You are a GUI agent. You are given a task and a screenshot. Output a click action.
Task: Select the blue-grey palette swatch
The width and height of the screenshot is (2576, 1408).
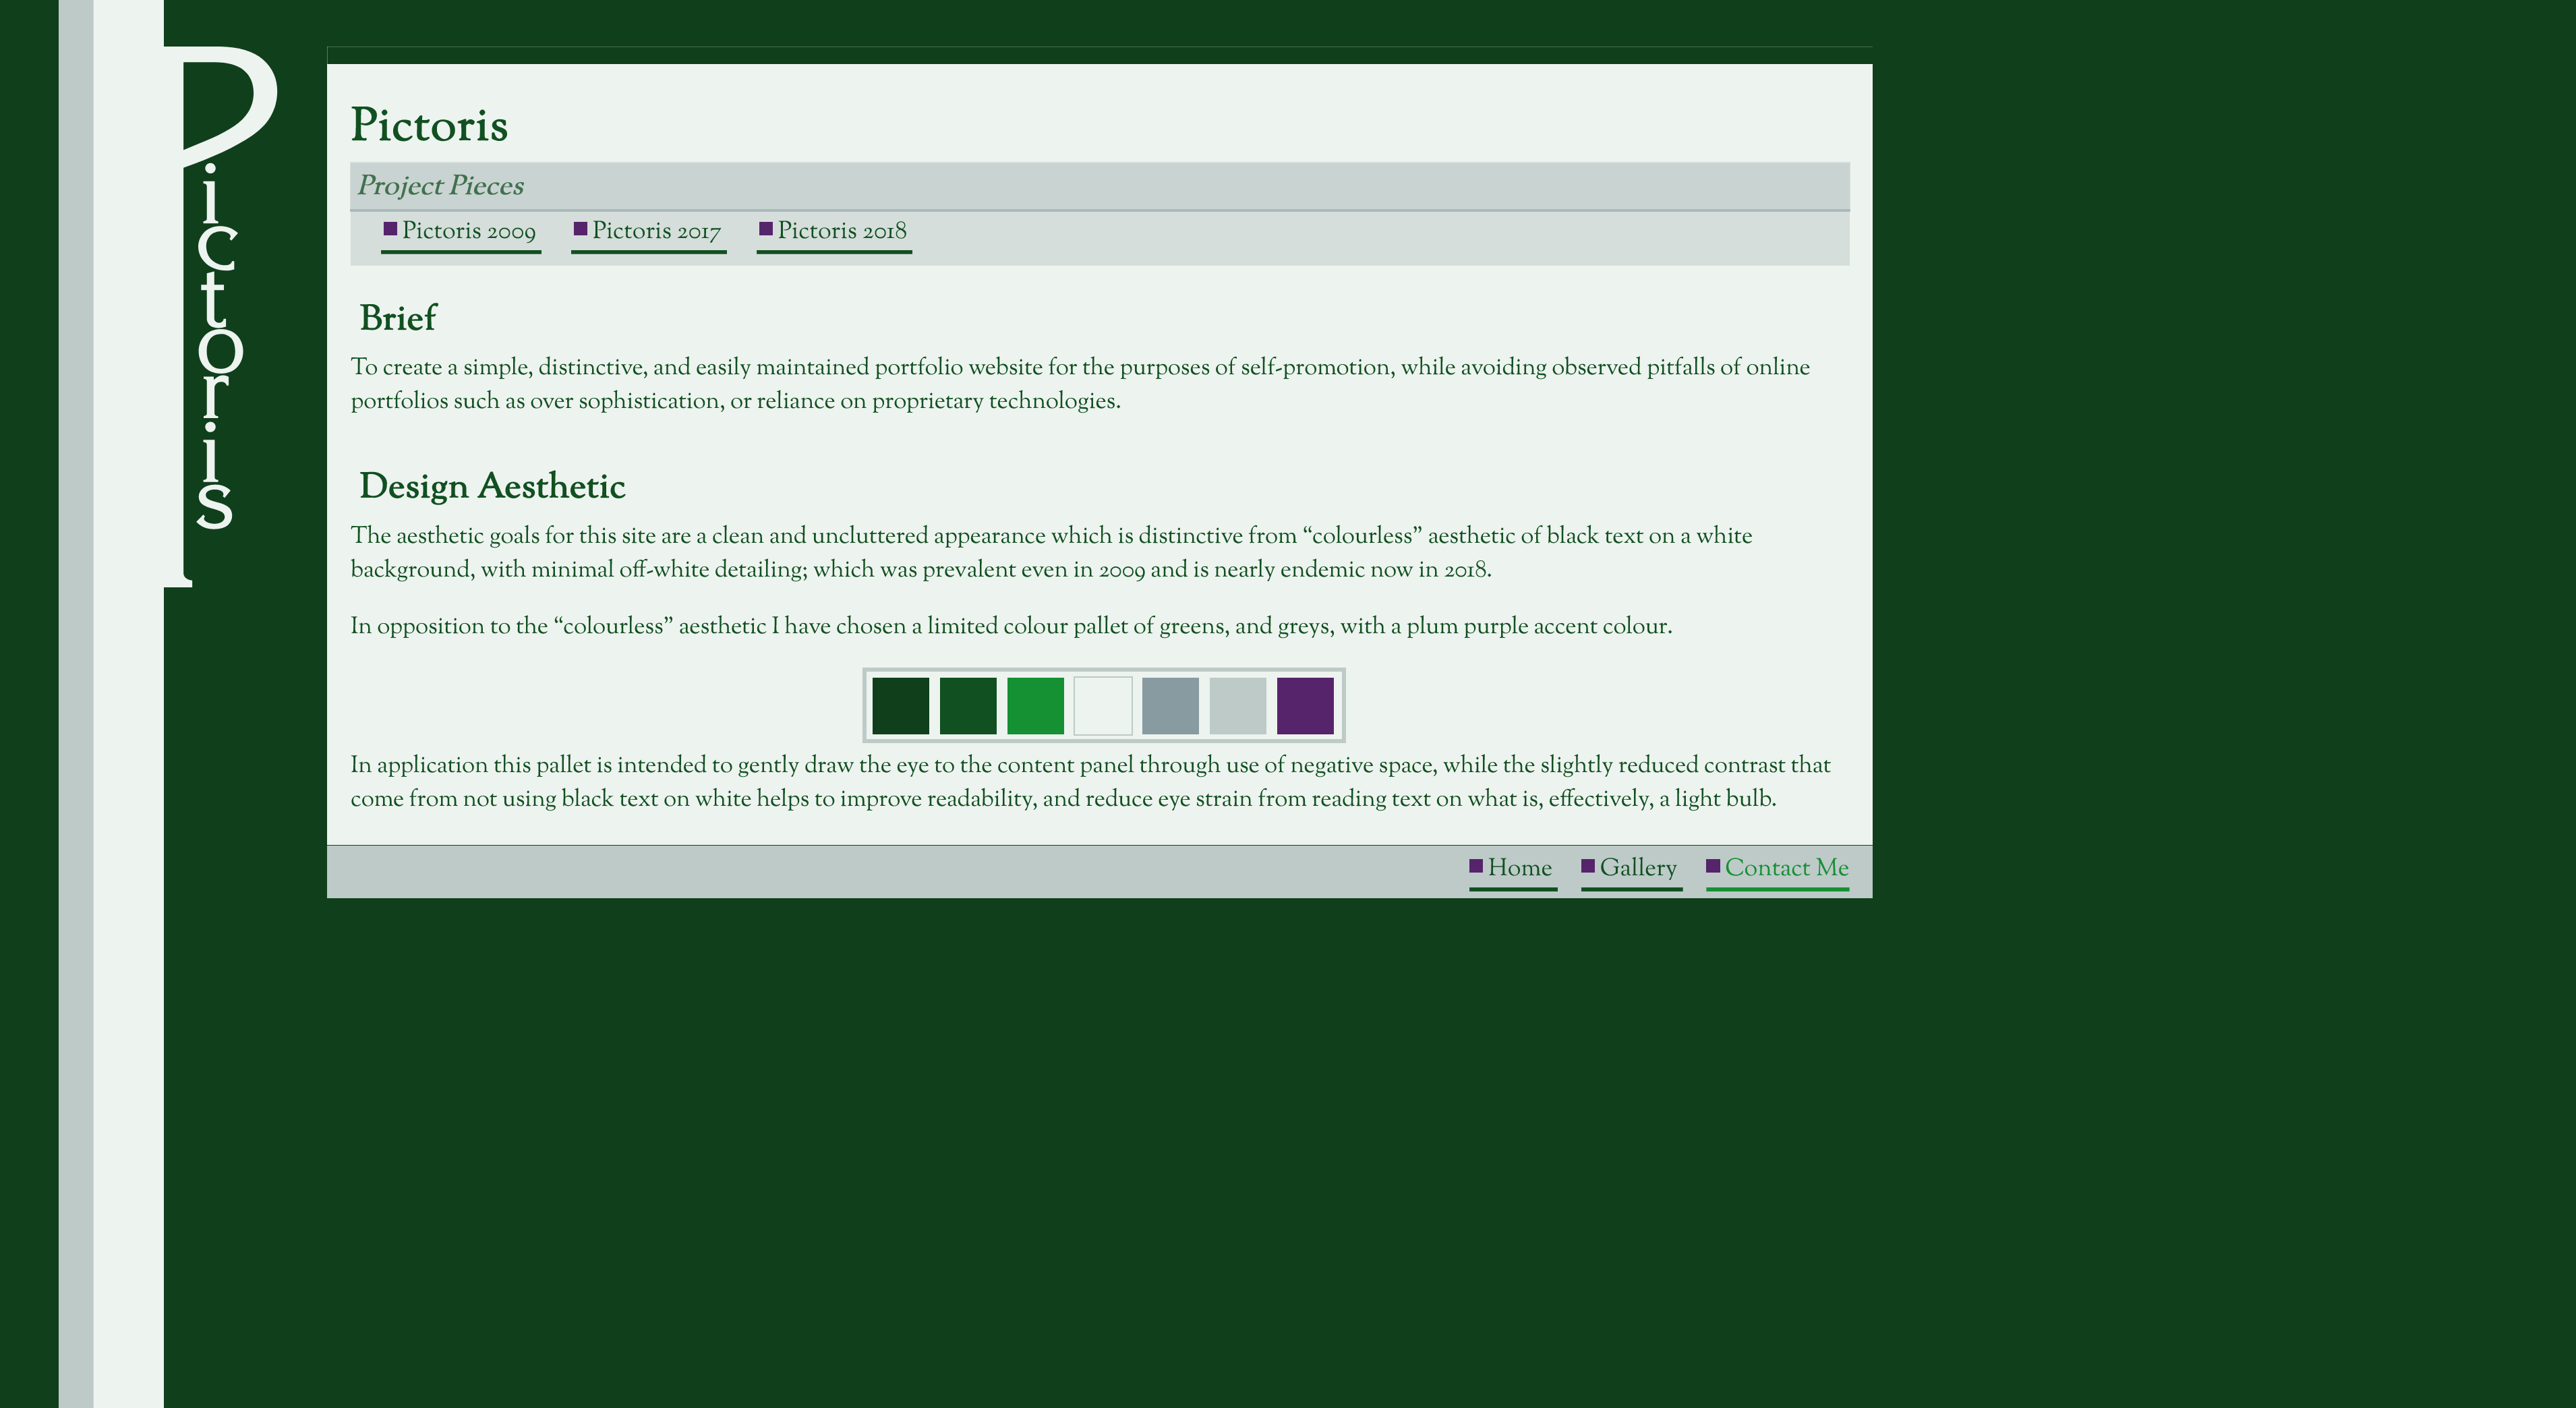coord(1170,706)
